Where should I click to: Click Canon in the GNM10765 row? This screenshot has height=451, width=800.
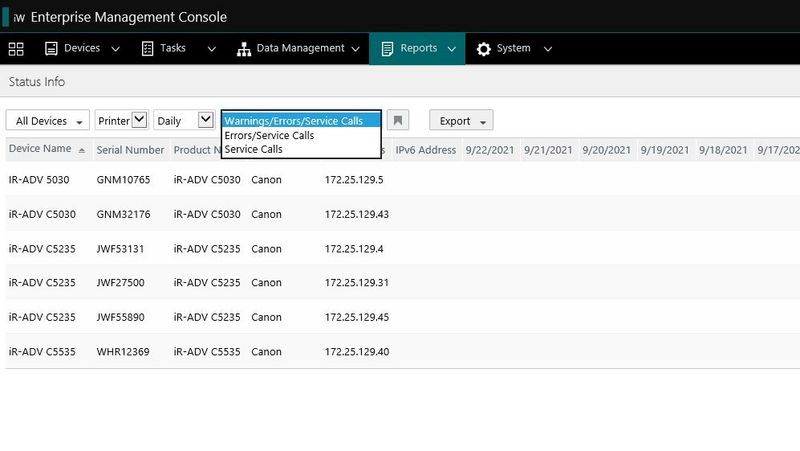pyautogui.click(x=266, y=180)
